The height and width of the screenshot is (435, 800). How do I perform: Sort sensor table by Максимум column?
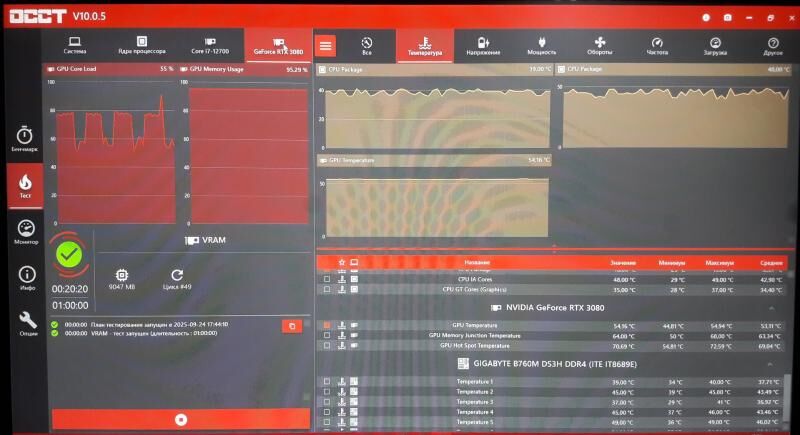point(719,263)
